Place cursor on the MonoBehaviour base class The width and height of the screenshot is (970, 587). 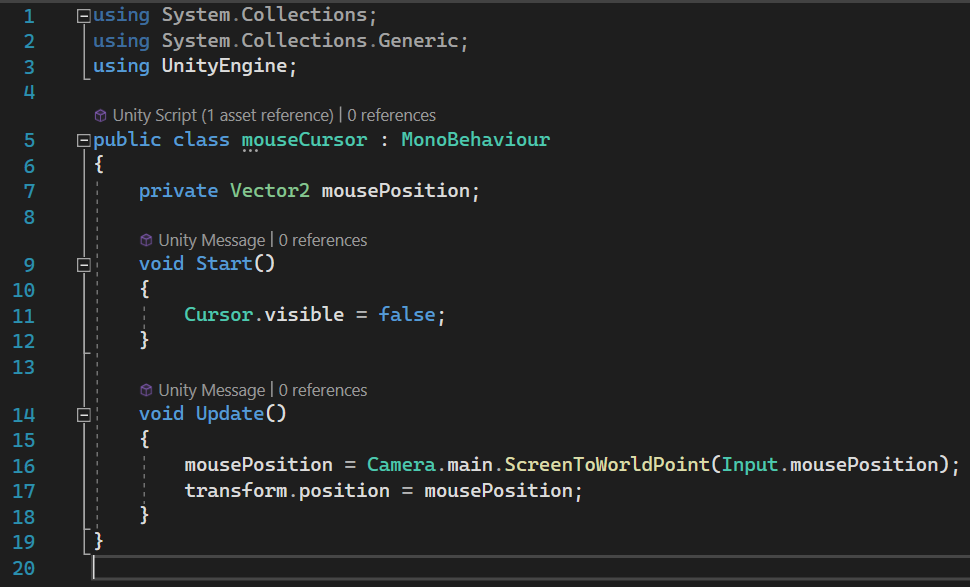(475, 140)
